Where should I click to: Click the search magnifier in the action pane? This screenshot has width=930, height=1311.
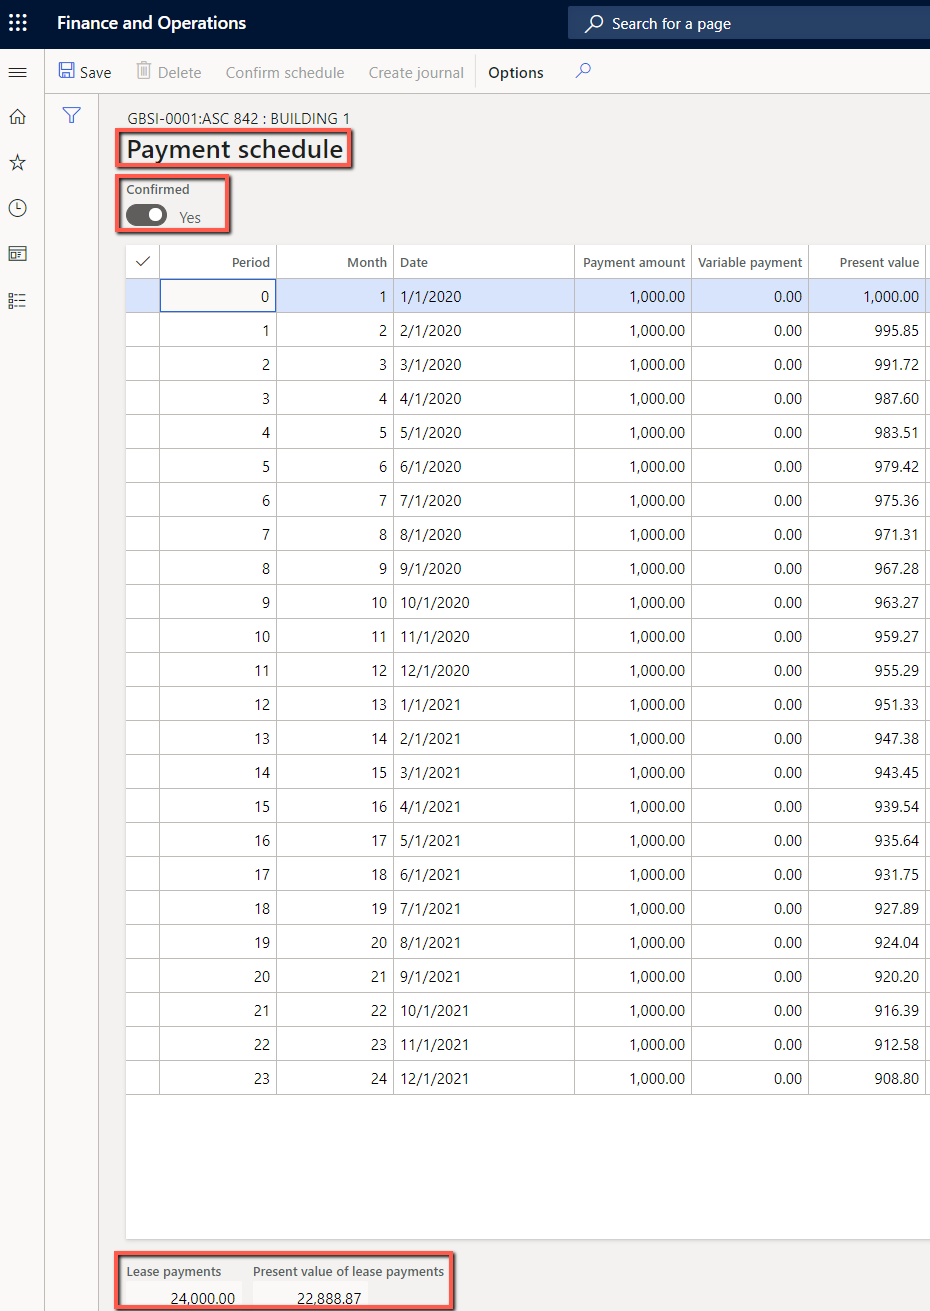[x=583, y=71]
